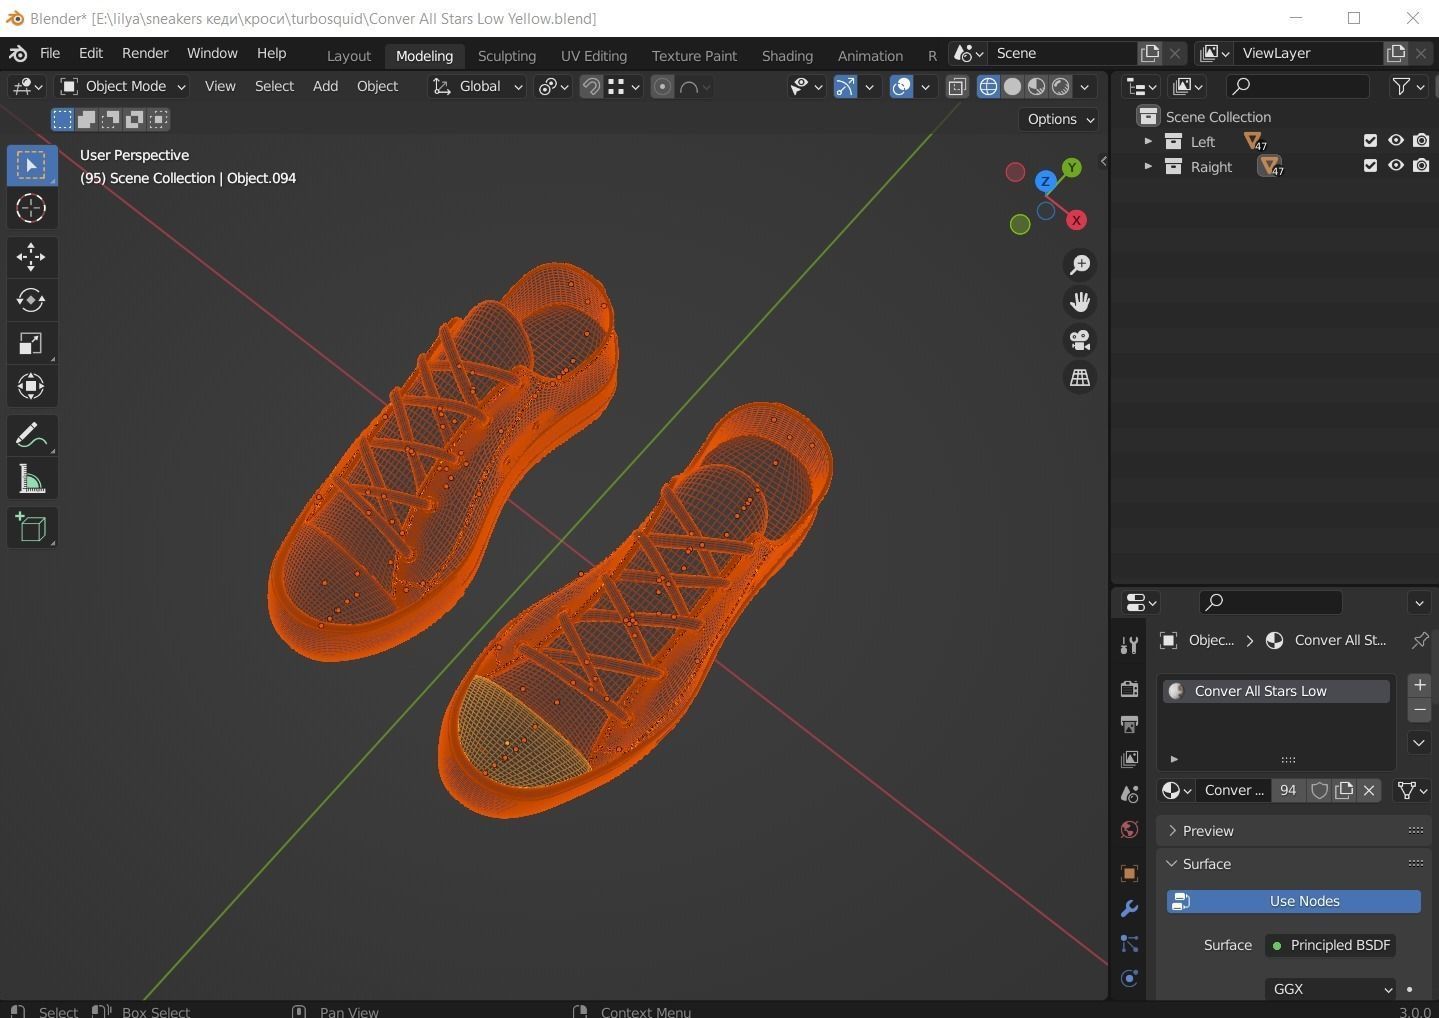This screenshot has height=1018, width=1439.
Task: Toggle the Use Nodes button
Action: (1293, 901)
